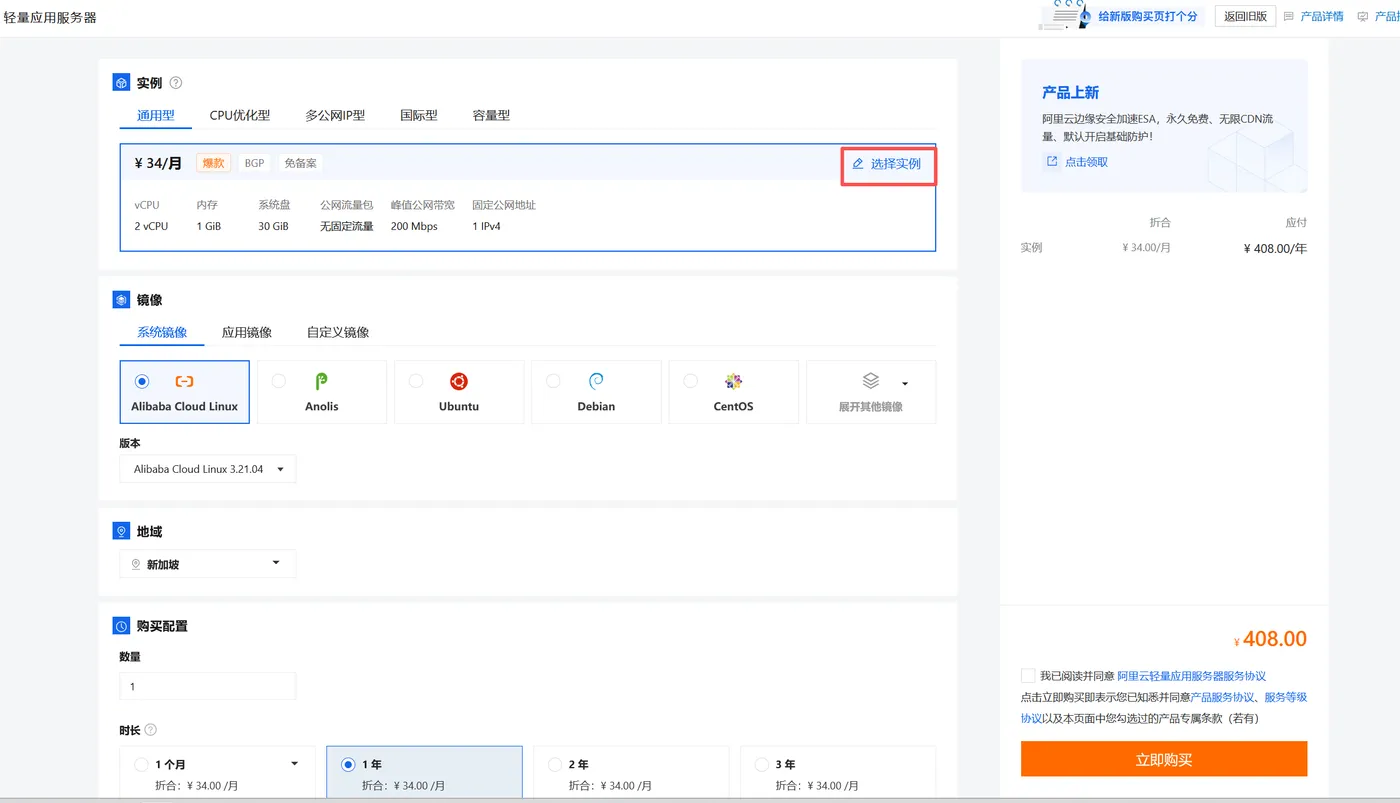Switch to the 多公网IP型 tab
The height and width of the screenshot is (803, 1400).
point(335,116)
